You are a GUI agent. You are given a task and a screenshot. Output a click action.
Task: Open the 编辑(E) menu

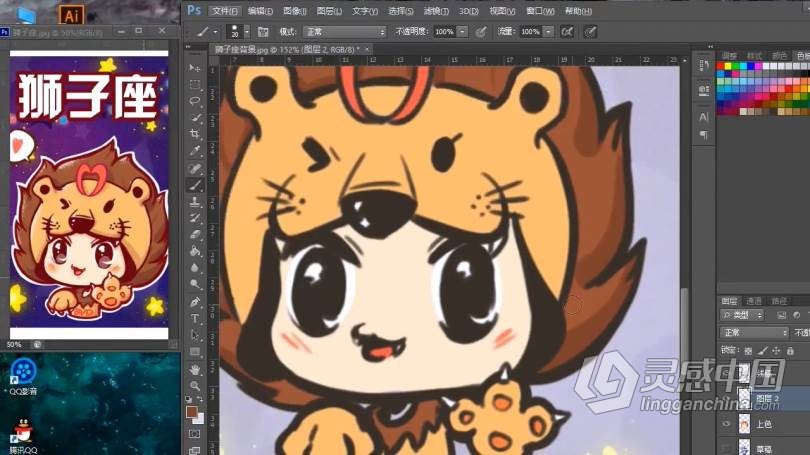tap(260, 11)
